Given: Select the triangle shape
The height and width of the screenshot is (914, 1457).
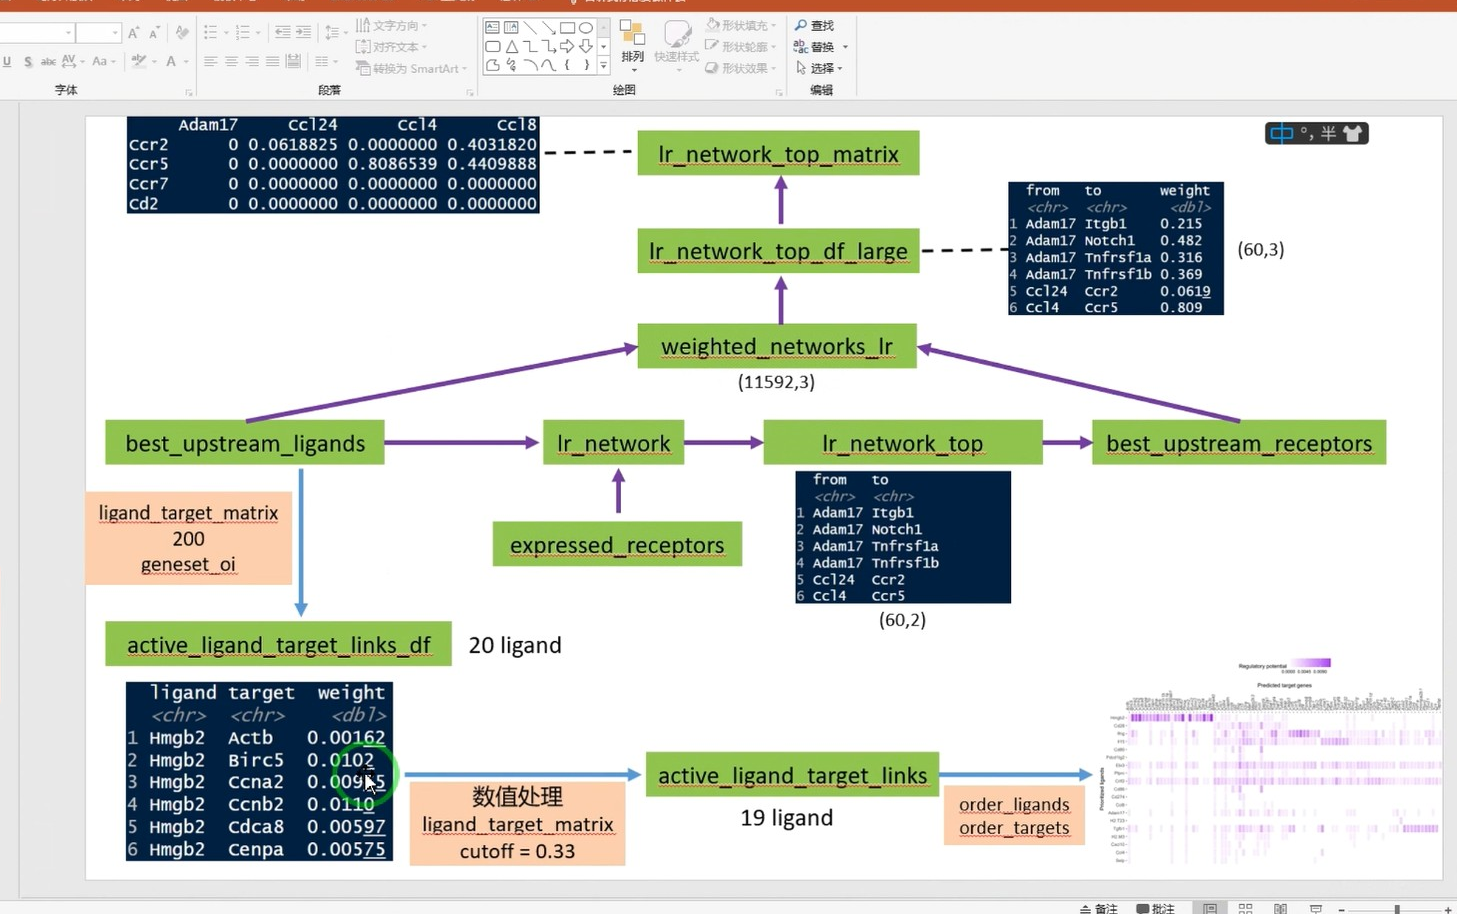Looking at the screenshot, I should pos(511,46).
